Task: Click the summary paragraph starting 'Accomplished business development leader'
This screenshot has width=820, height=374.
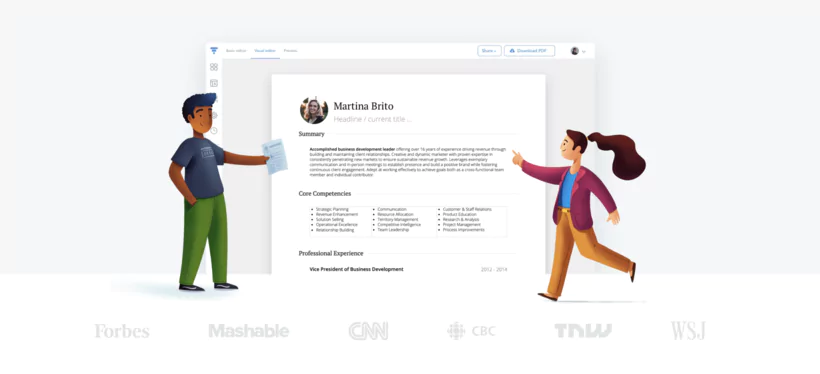Action: pos(408,162)
